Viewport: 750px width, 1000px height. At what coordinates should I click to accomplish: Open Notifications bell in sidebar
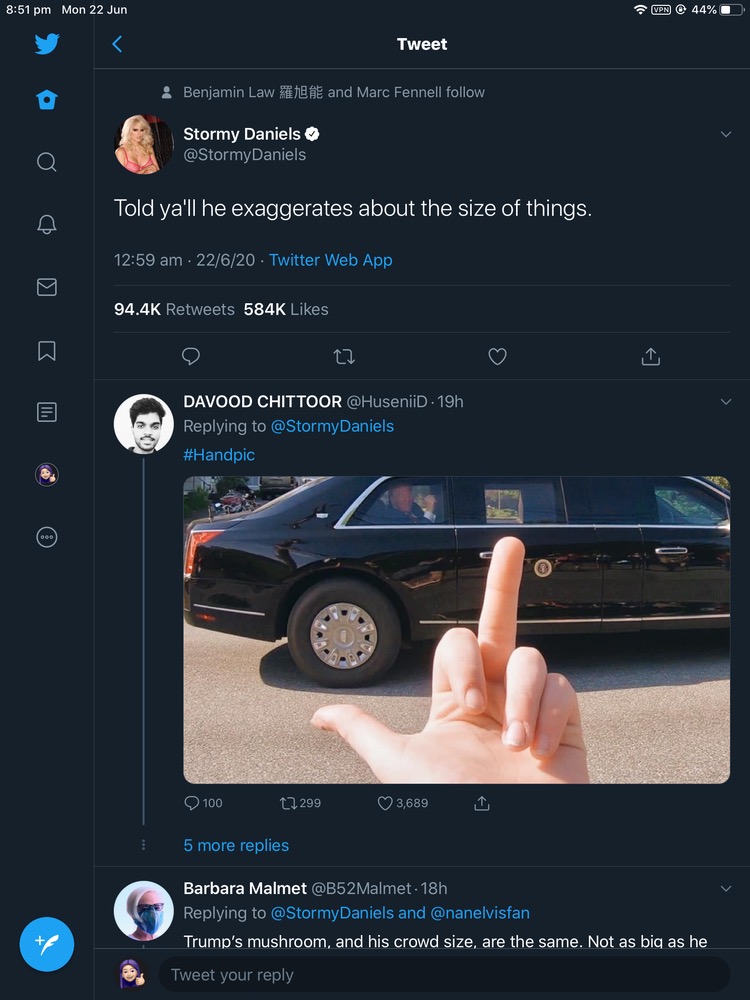pyautogui.click(x=47, y=224)
